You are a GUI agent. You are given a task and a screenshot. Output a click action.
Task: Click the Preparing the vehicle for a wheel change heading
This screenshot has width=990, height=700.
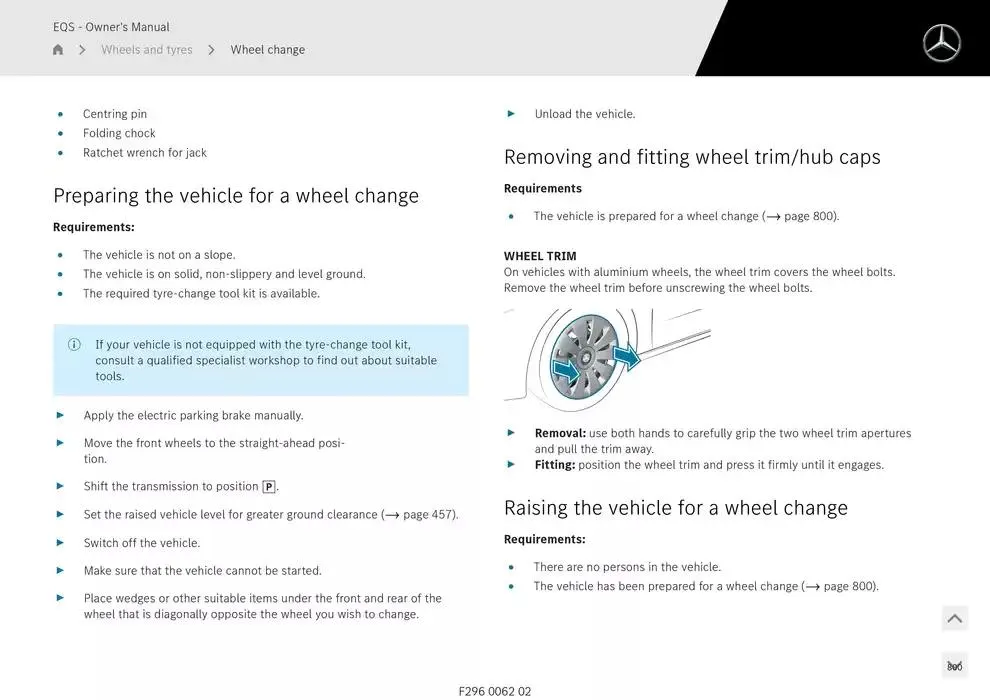point(236,196)
